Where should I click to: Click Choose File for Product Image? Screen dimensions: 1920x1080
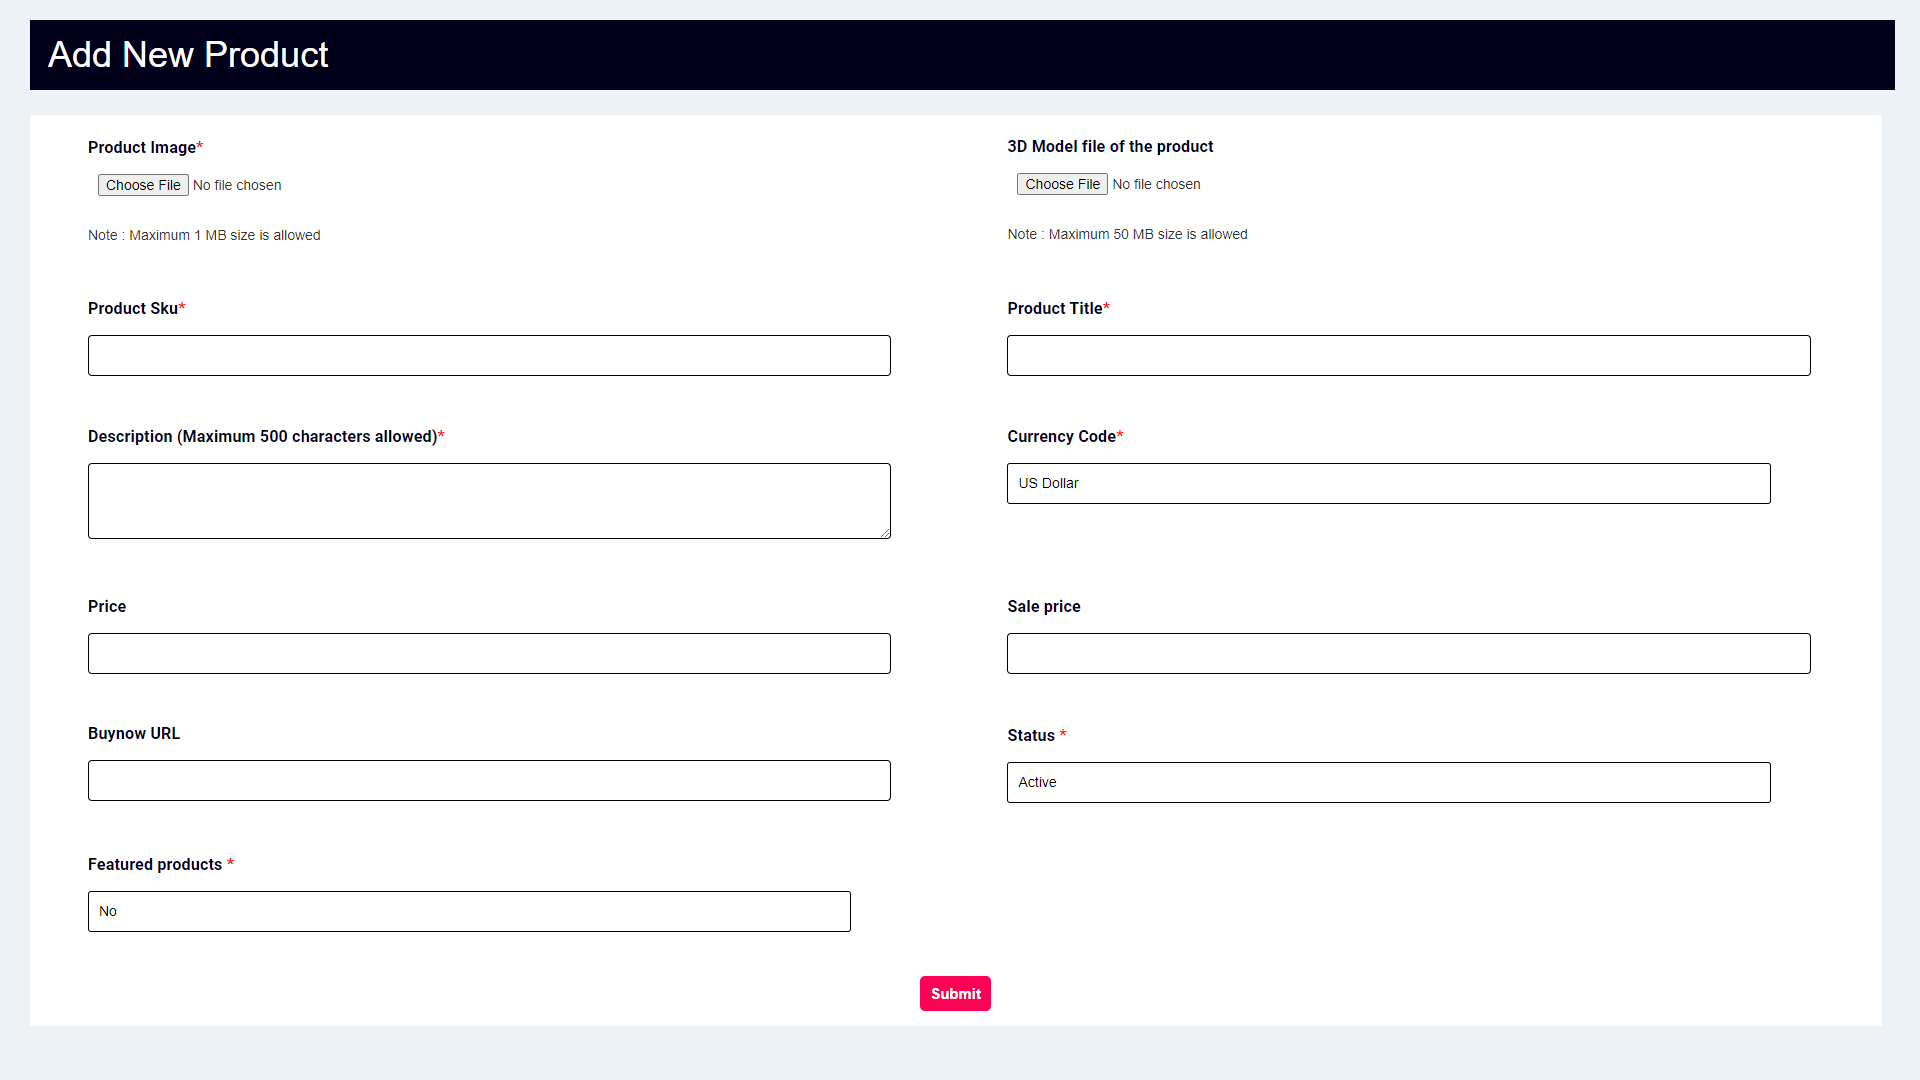pyautogui.click(x=143, y=185)
